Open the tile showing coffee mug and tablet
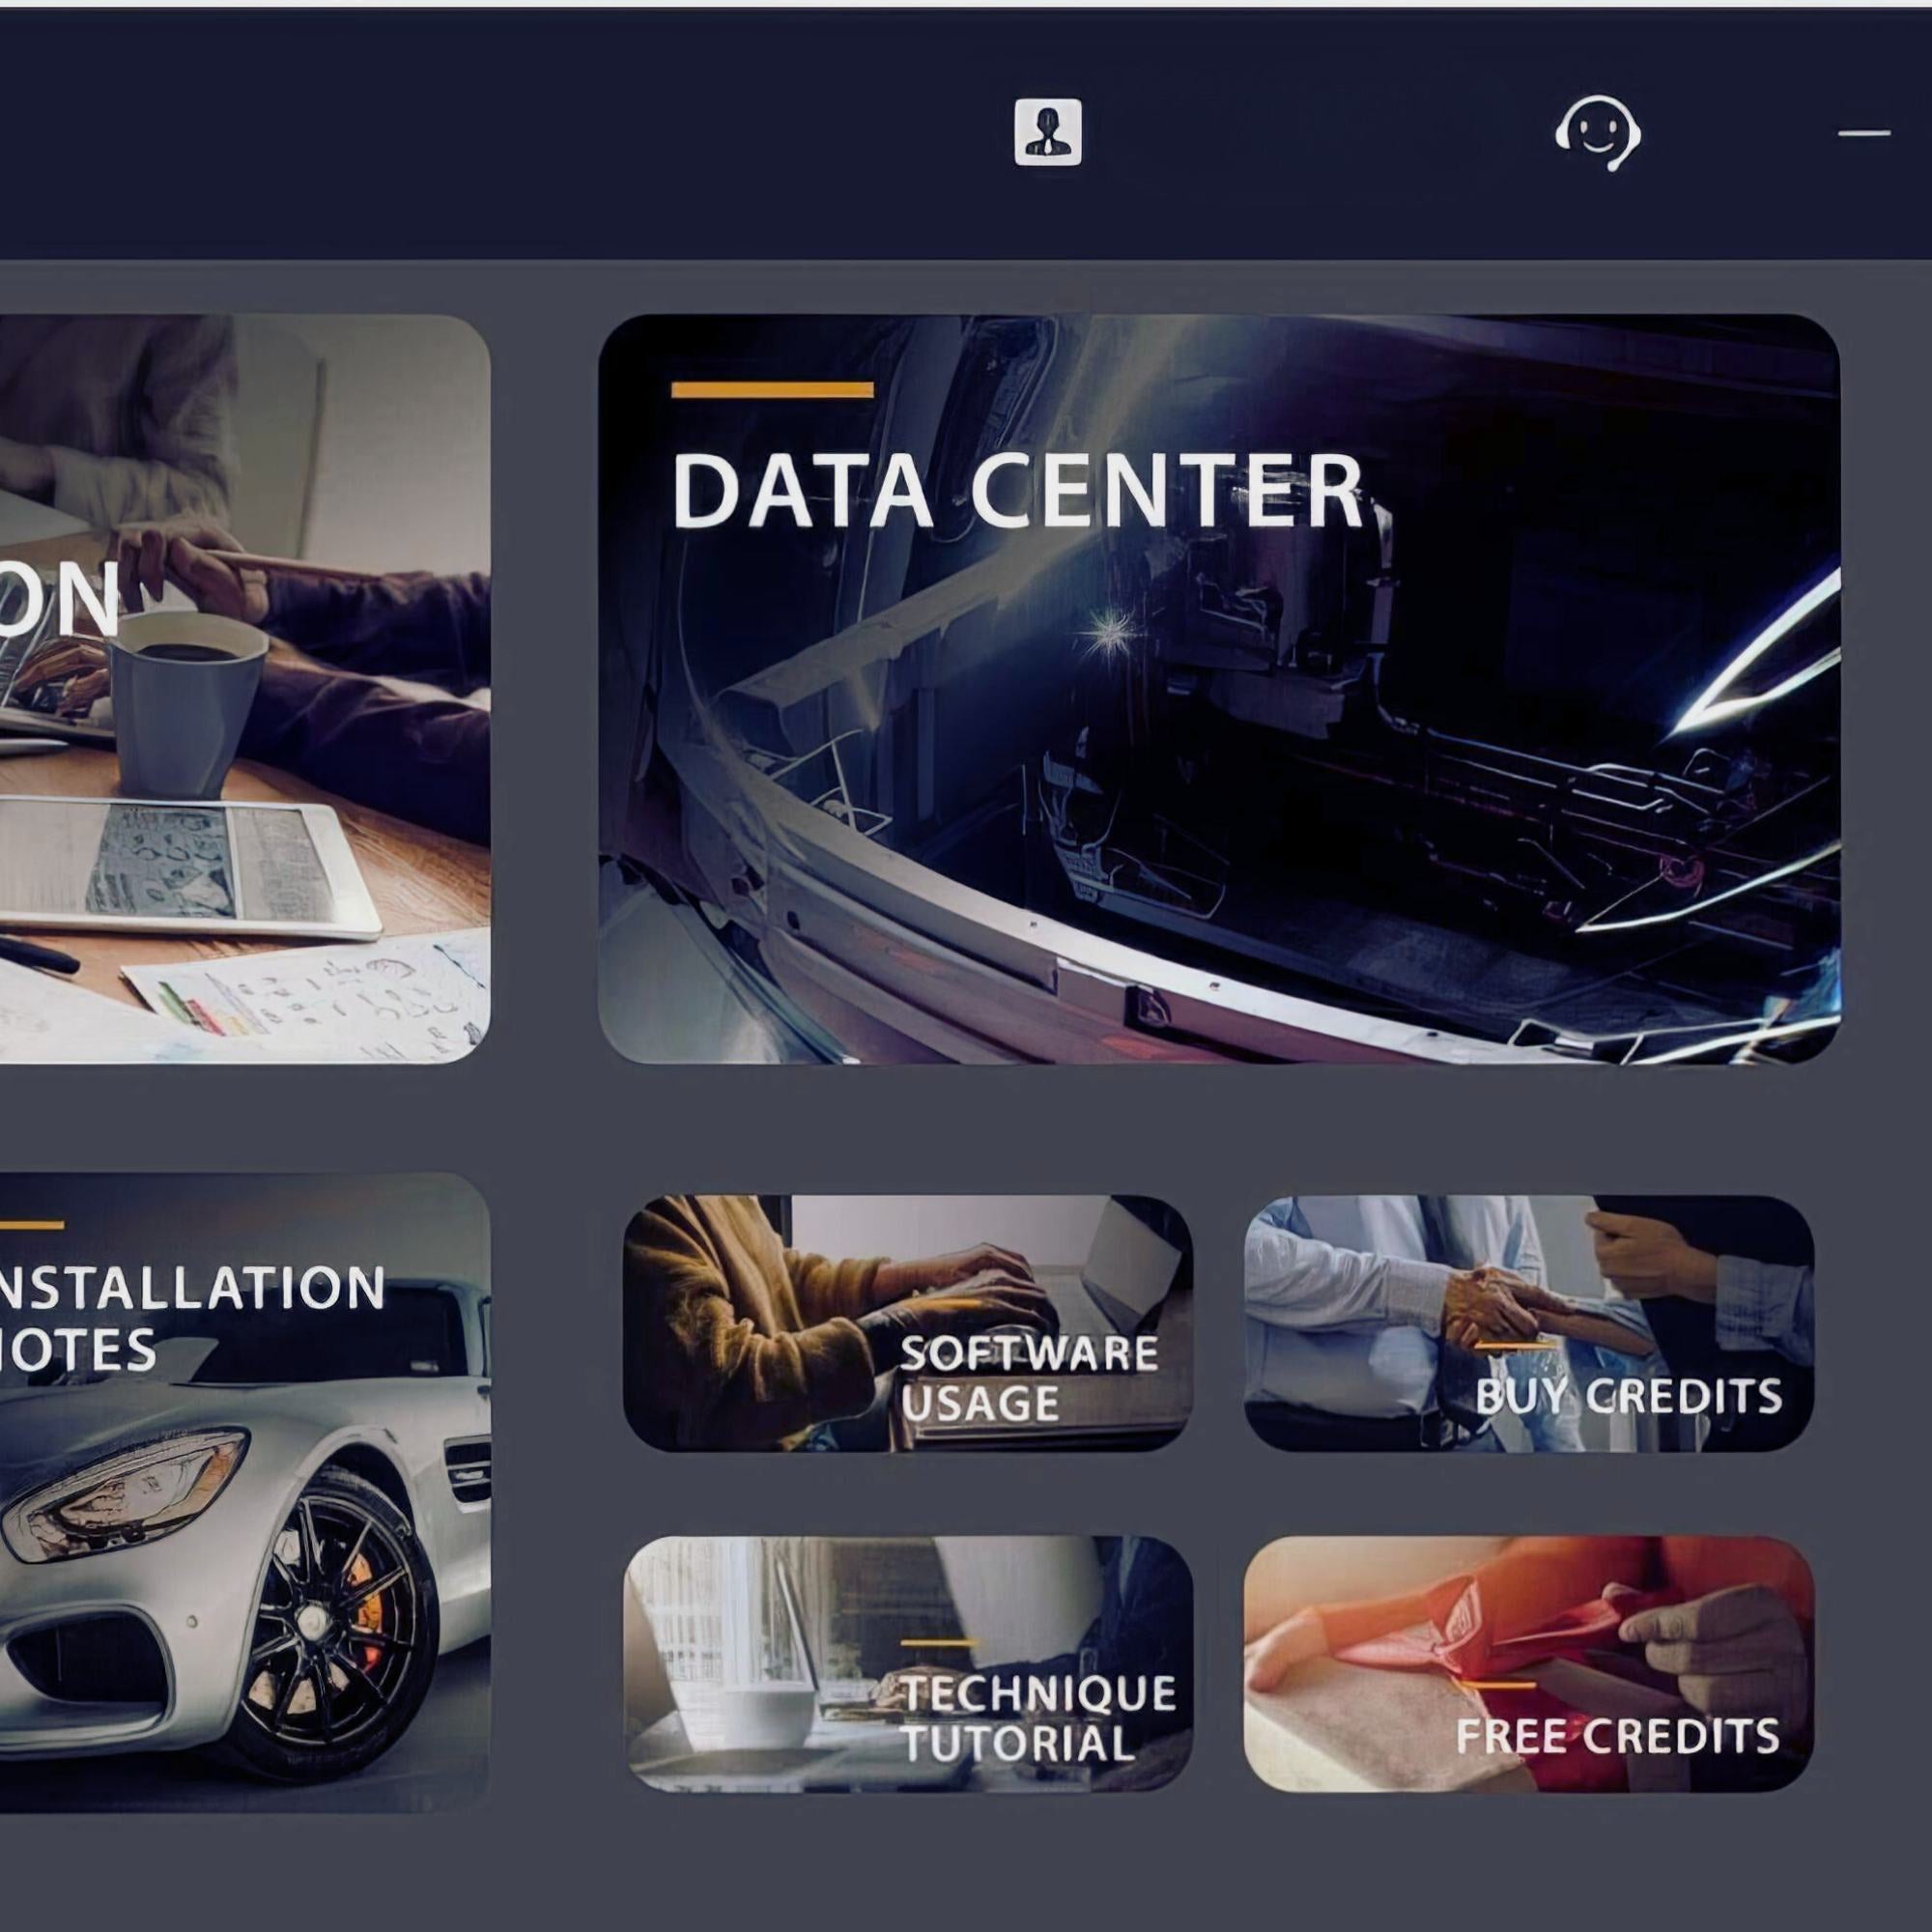This screenshot has height=1932, width=1932. pos(245,689)
